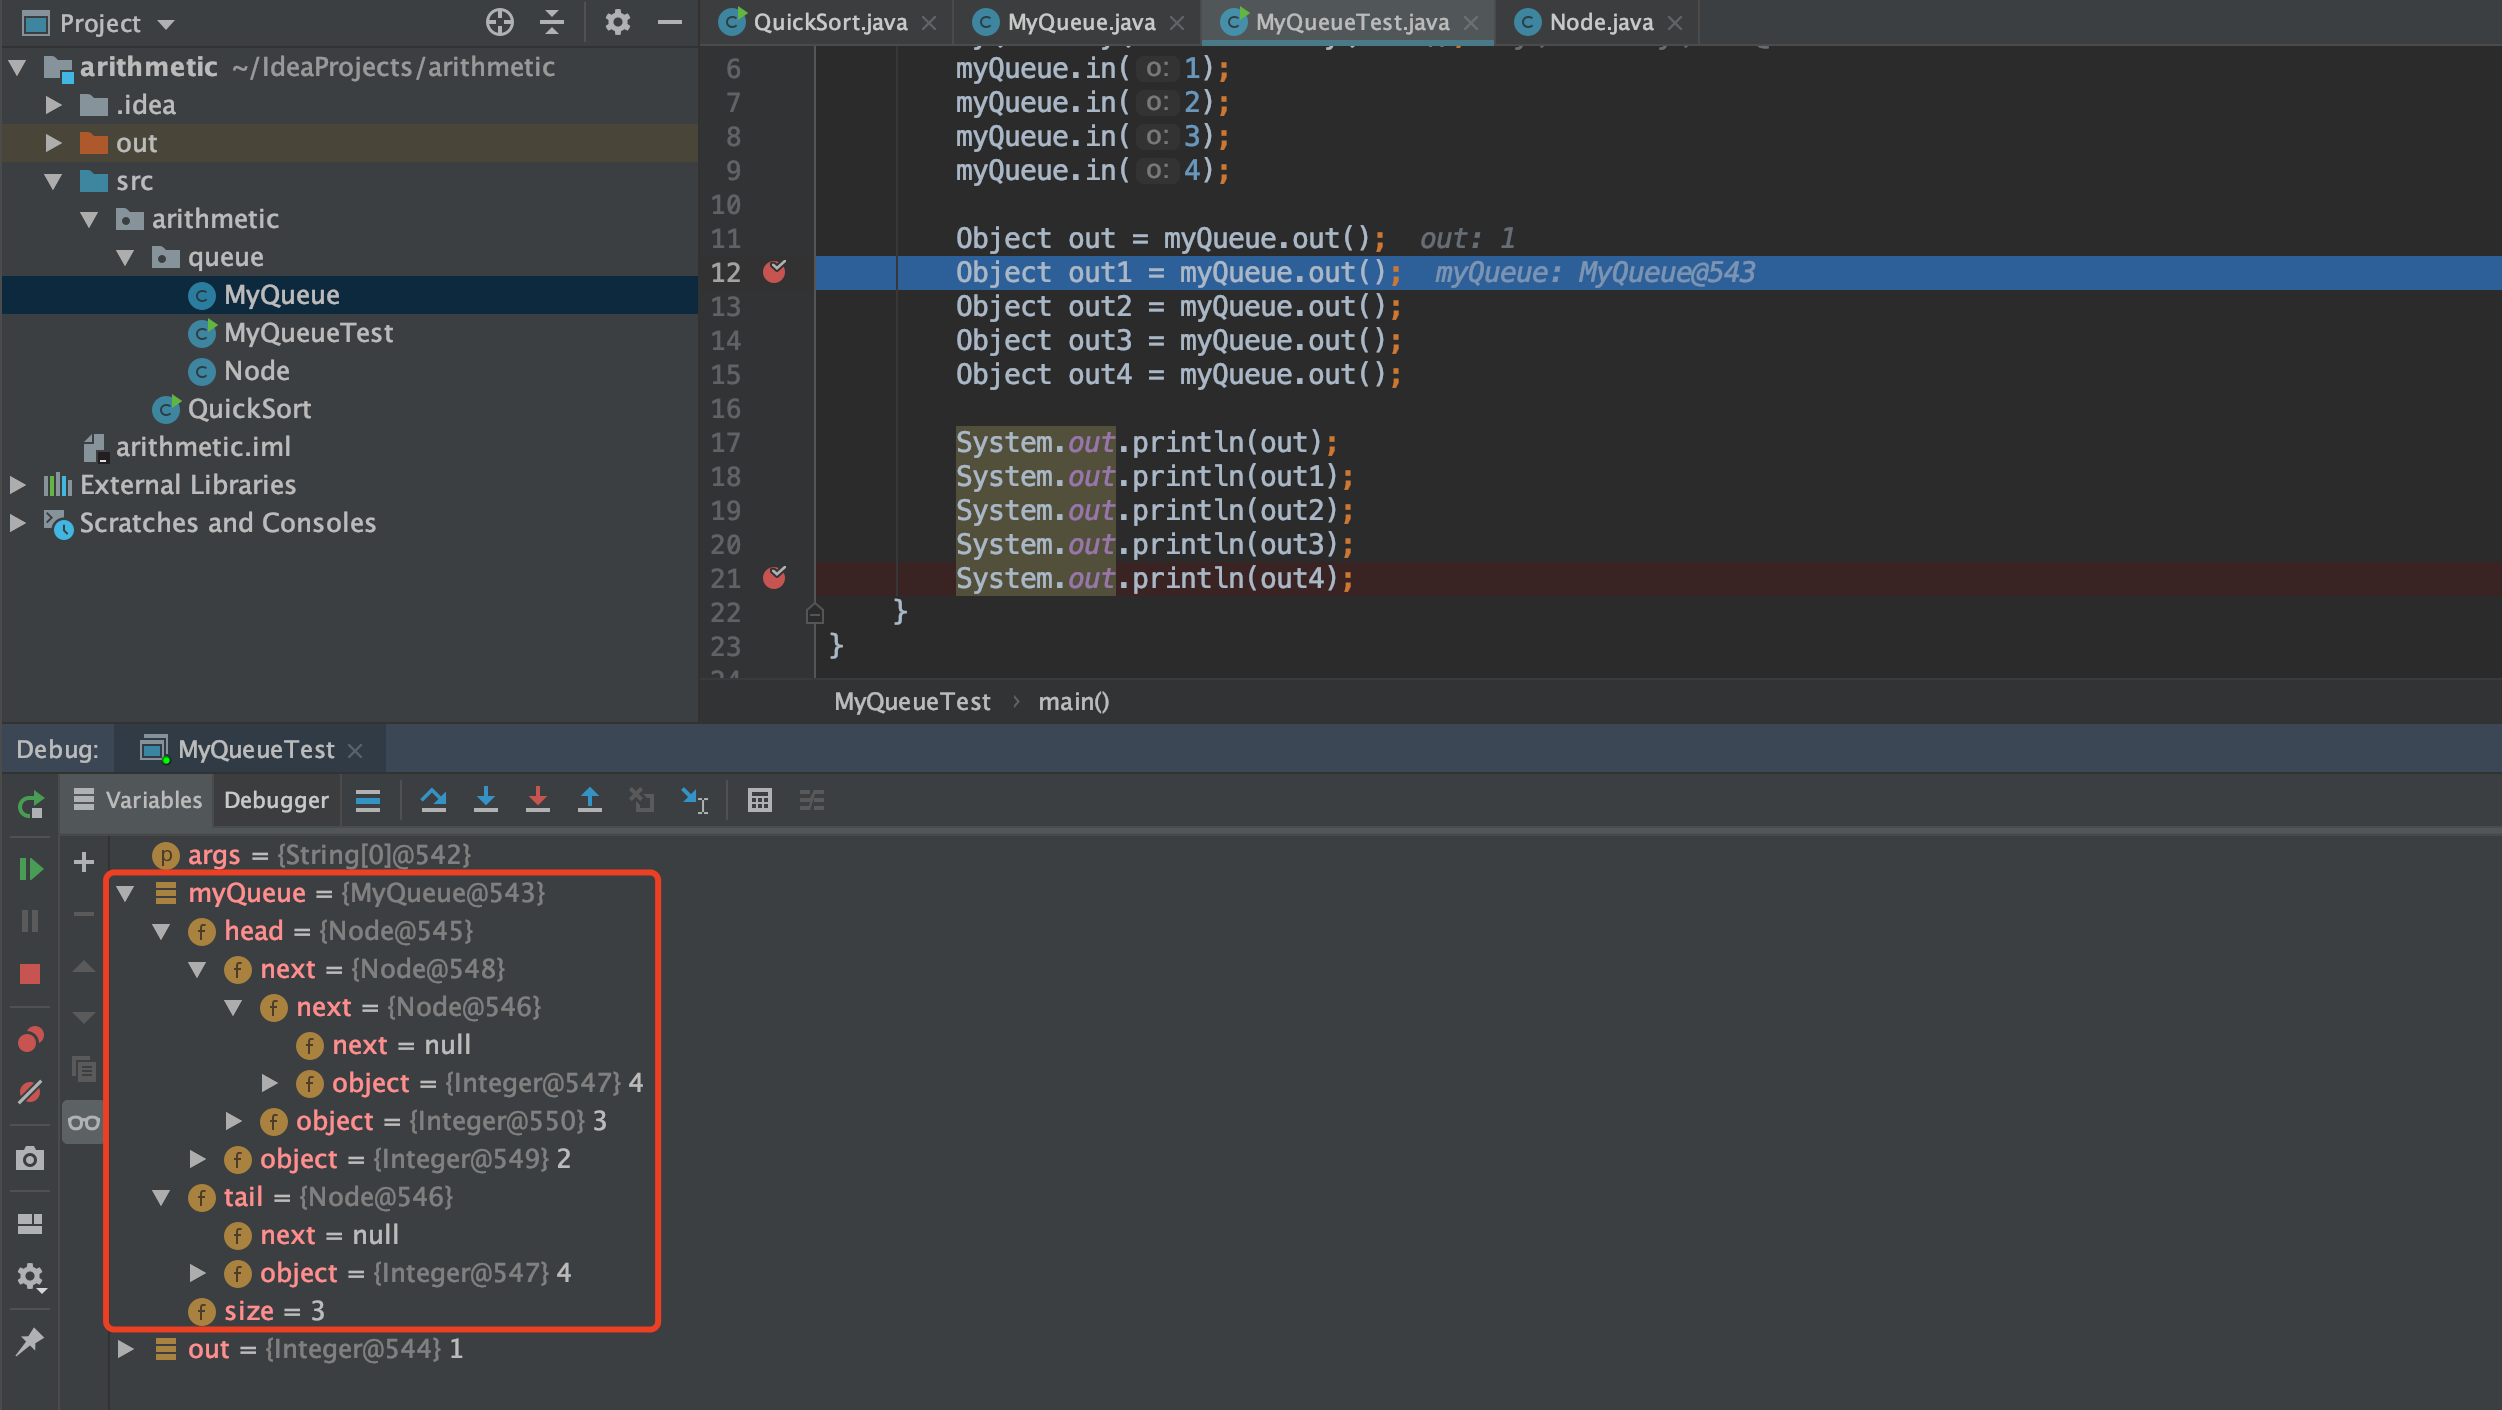Click the Resume Program green icon
Image resolution: width=2502 pixels, height=1410 pixels.
coord(30,868)
